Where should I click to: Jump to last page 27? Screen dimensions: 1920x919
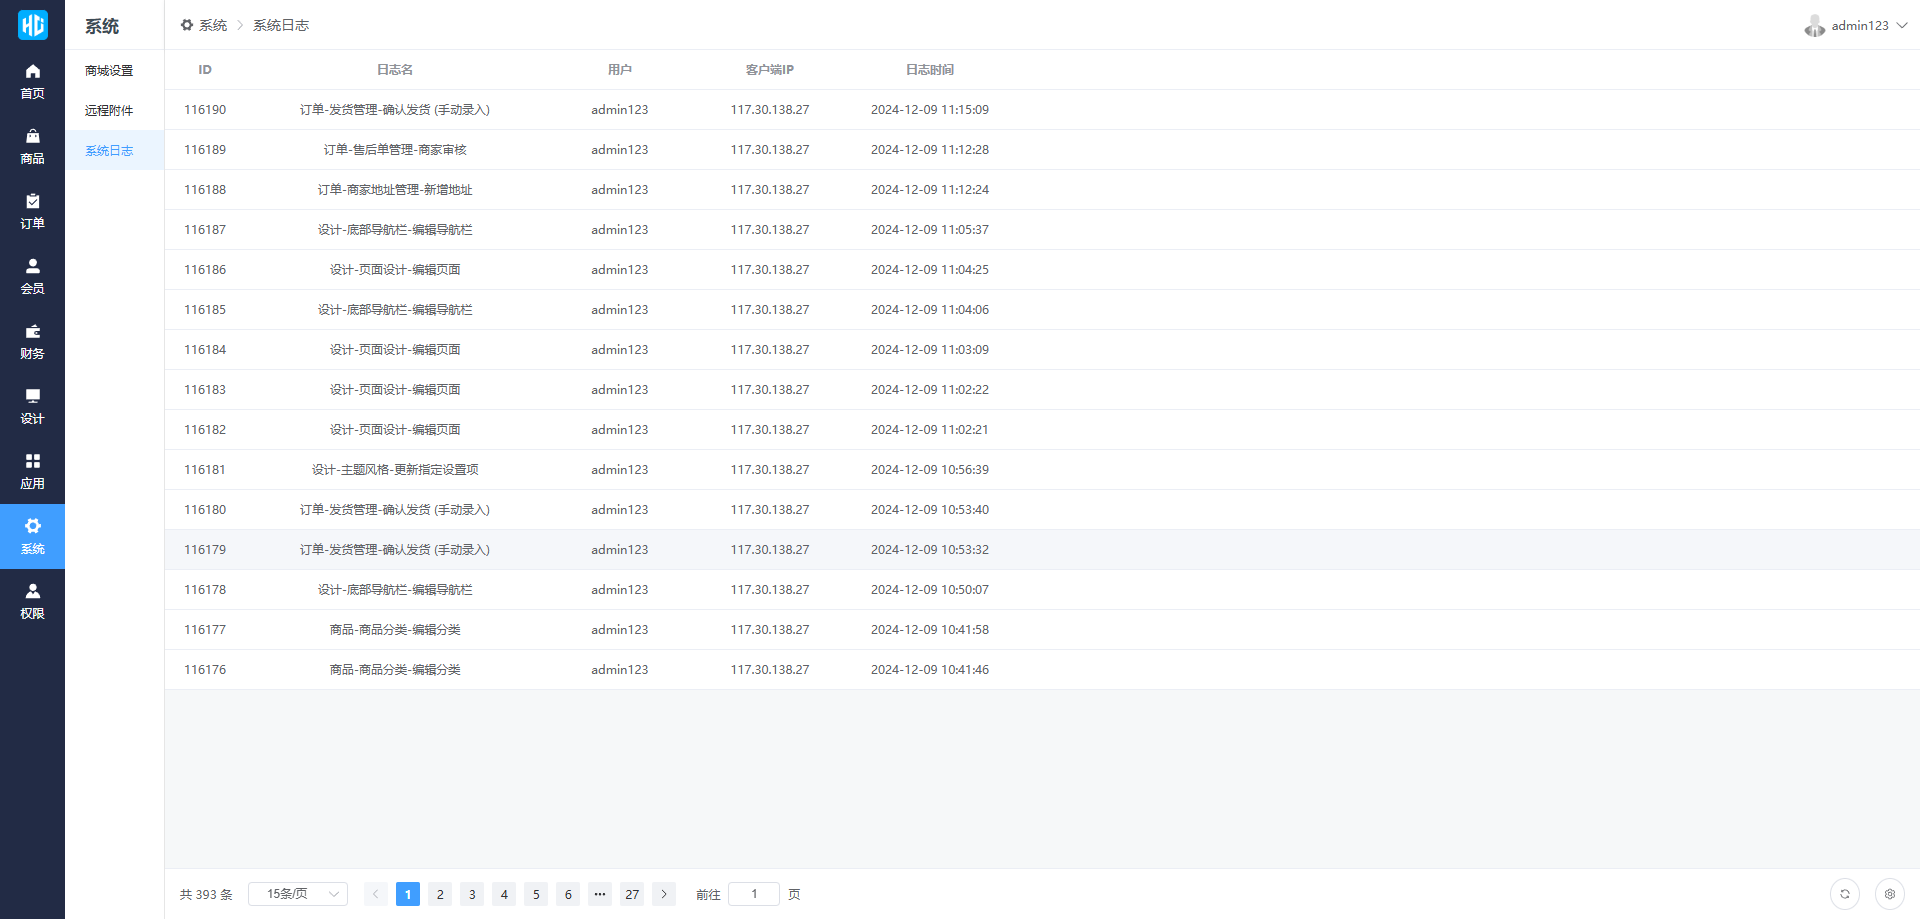coord(632,894)
